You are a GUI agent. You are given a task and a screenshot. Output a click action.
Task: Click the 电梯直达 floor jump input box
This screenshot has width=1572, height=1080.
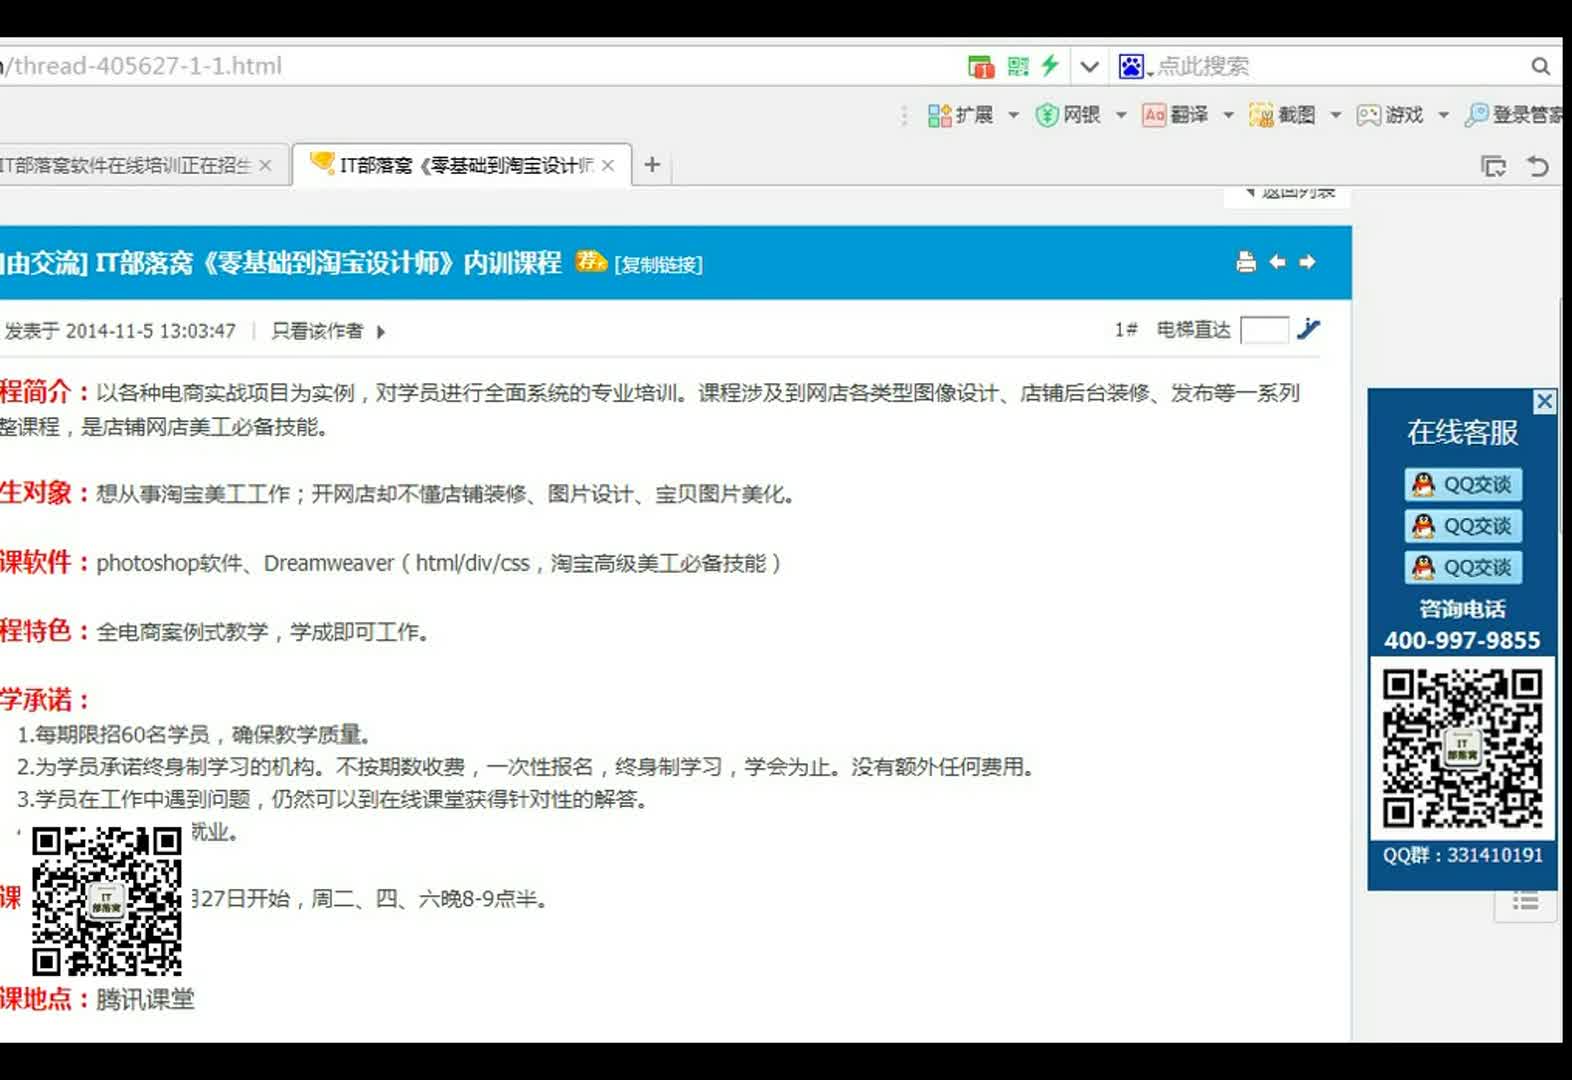point(1264,330)
